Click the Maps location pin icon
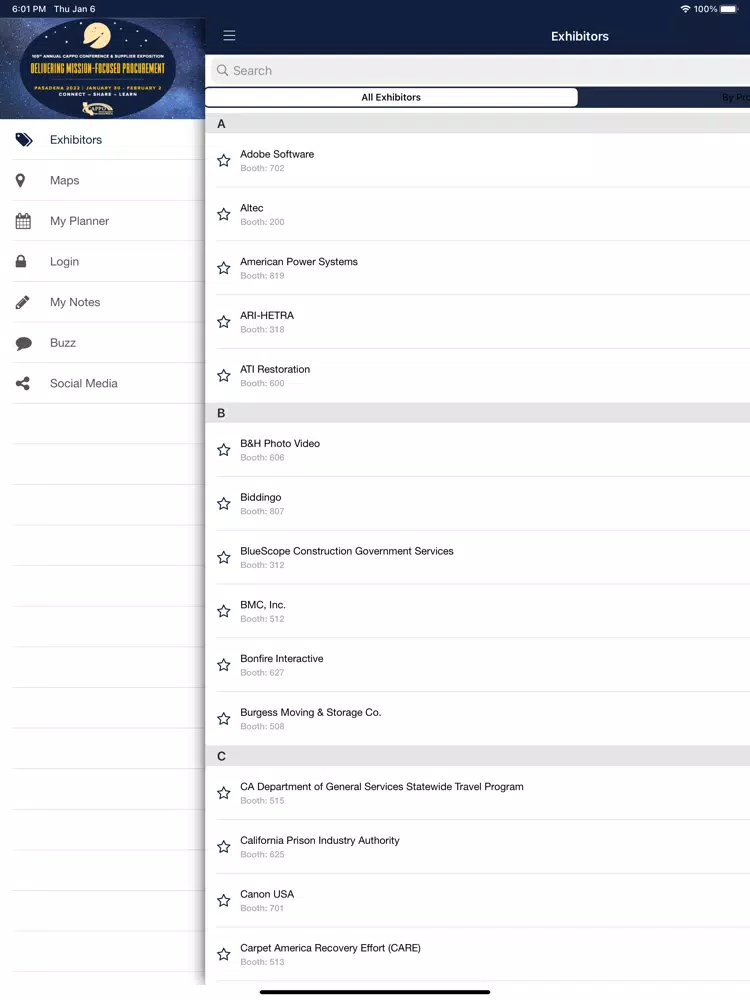 click(20, 180)
